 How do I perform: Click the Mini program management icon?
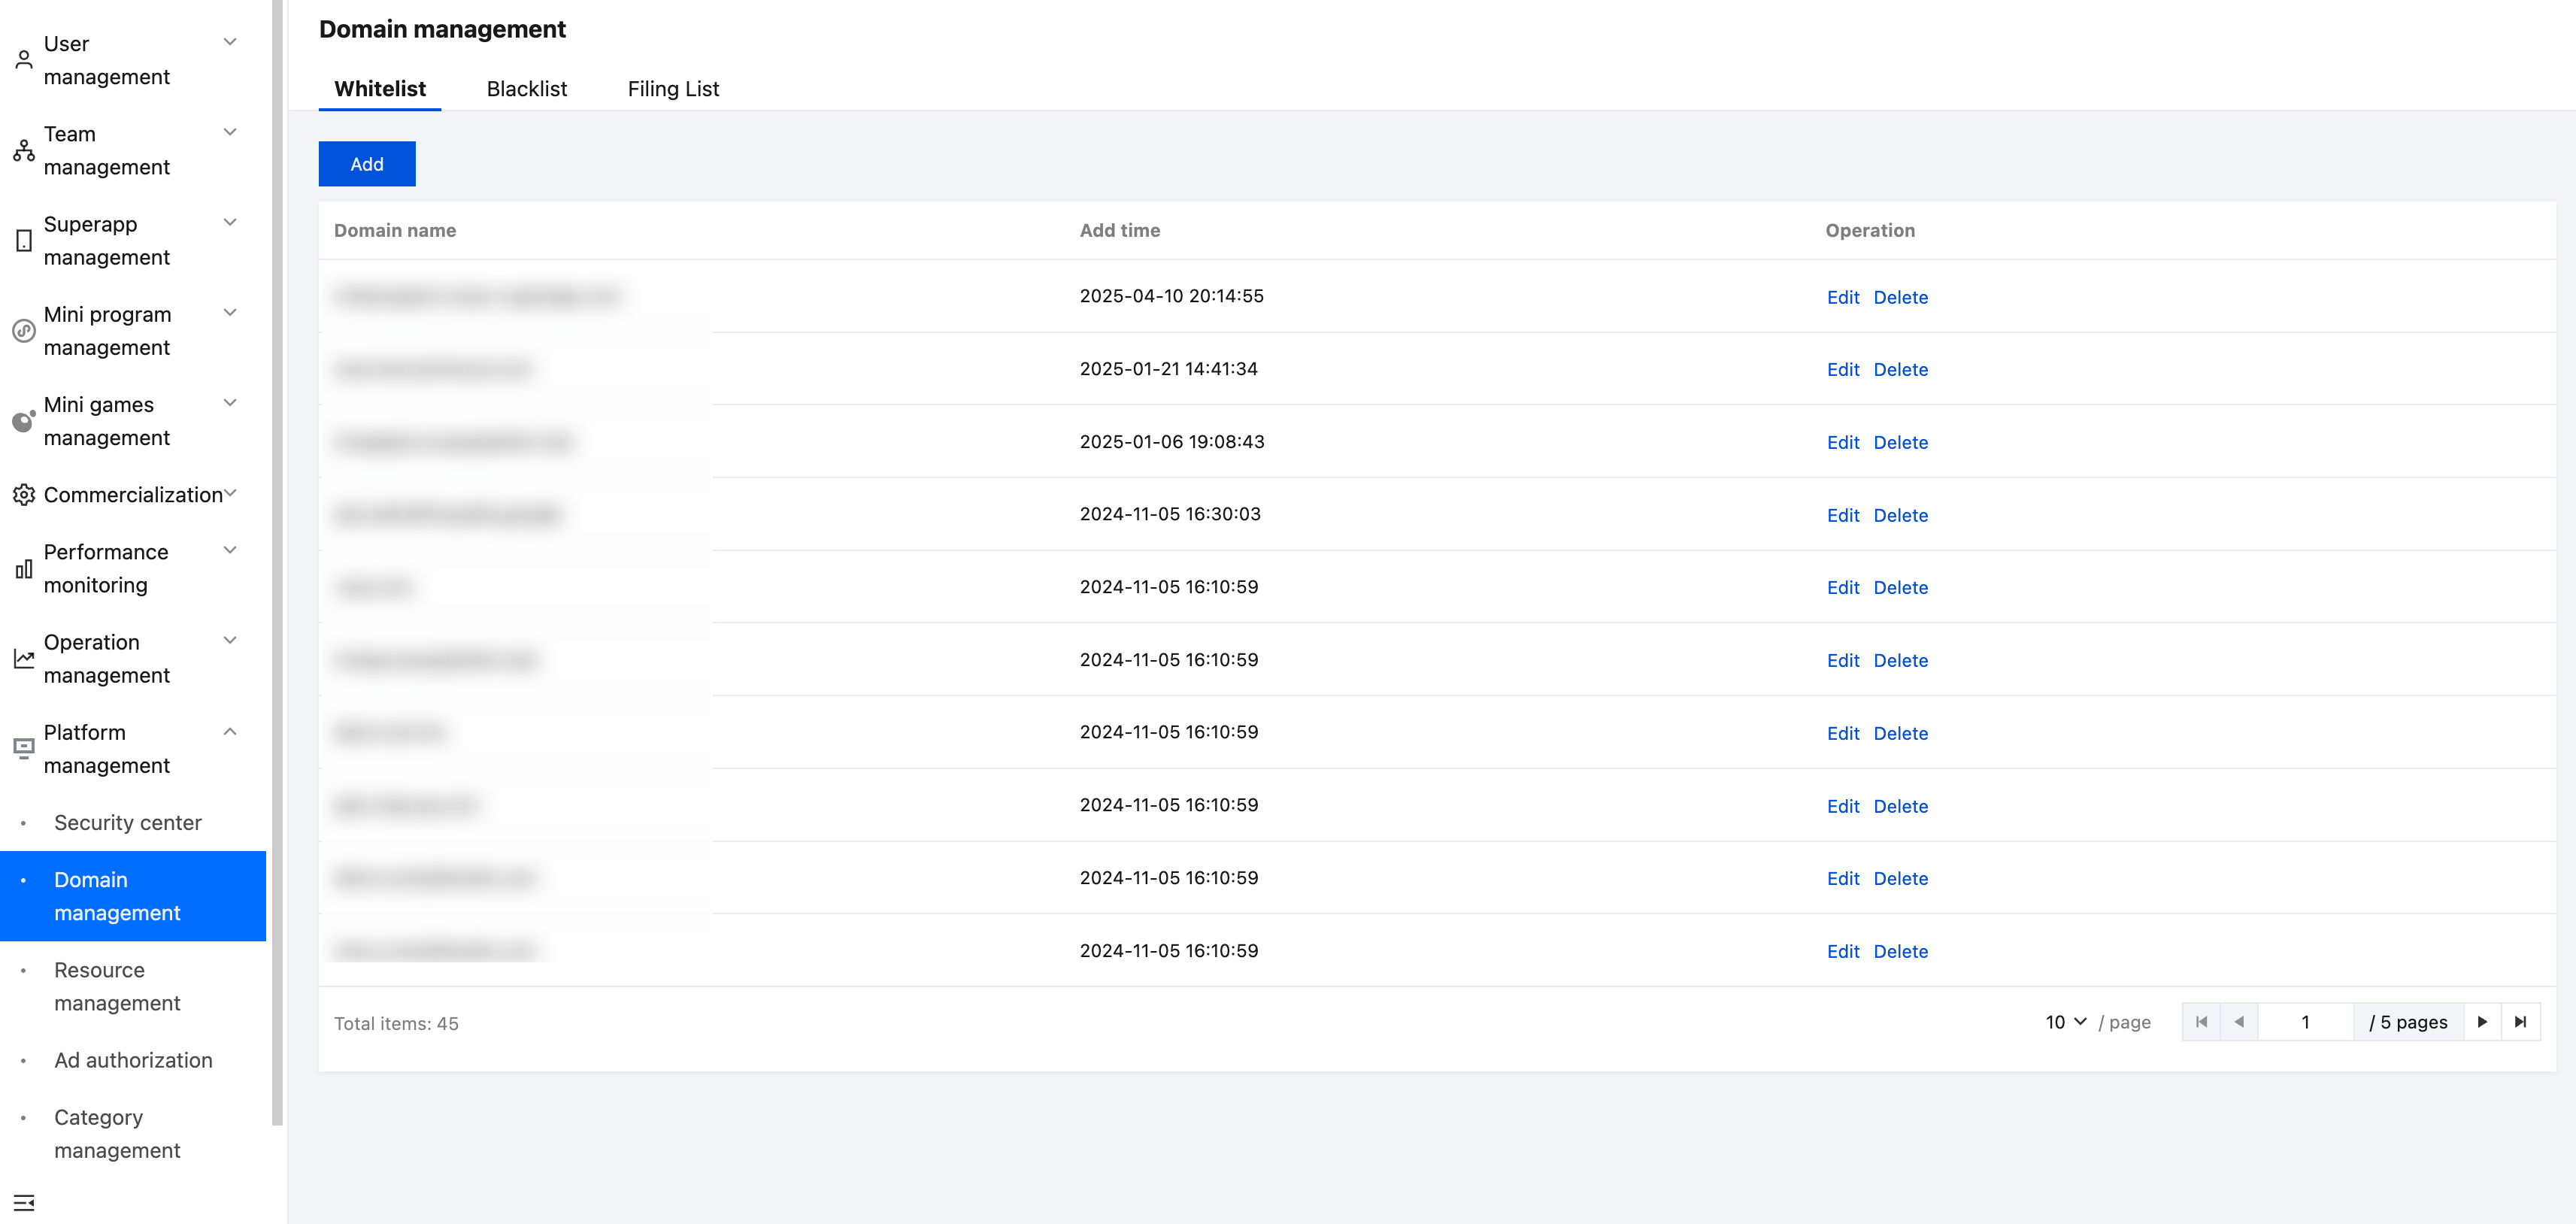point(24,331)
